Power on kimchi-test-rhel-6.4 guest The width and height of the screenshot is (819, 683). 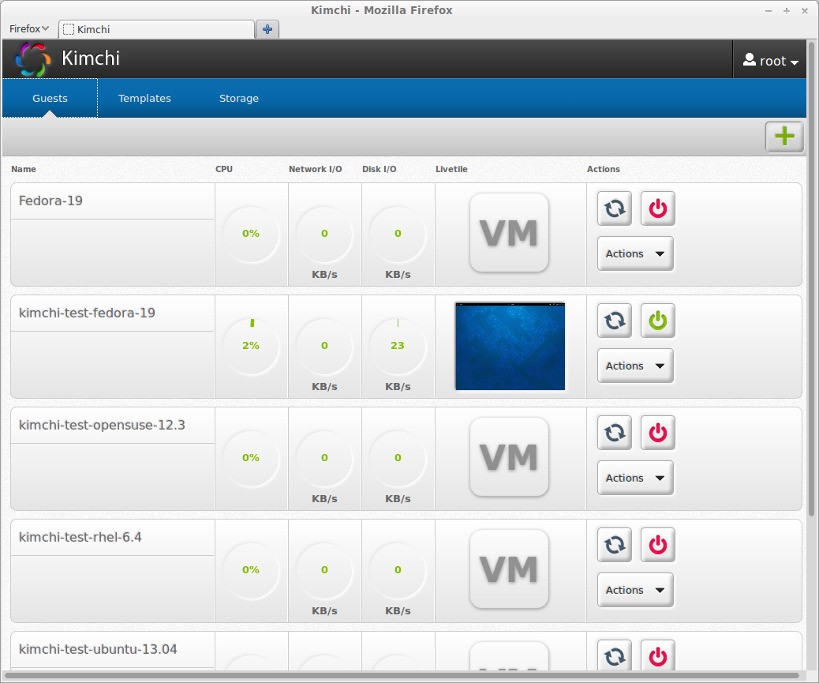pos(658,545)
